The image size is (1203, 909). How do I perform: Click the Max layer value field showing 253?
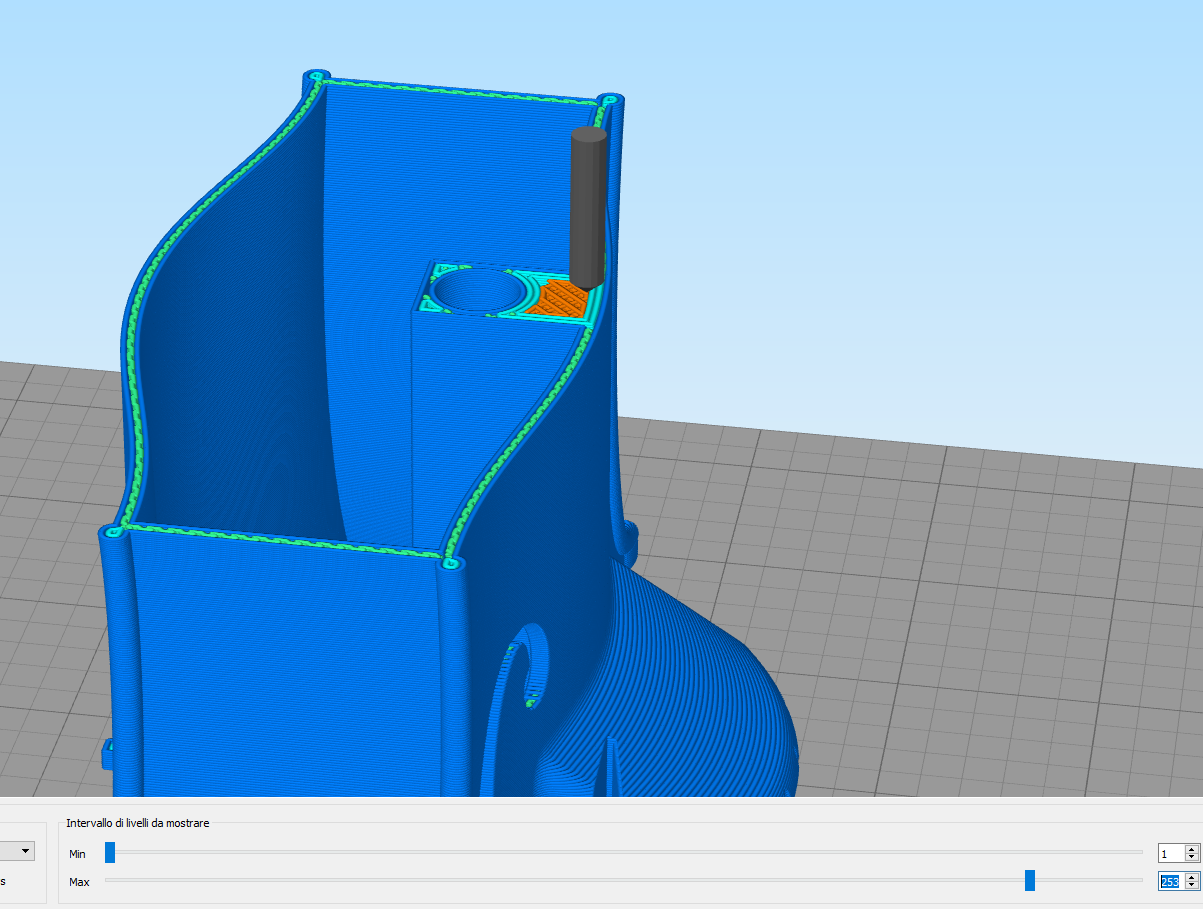coord(1170,881)
